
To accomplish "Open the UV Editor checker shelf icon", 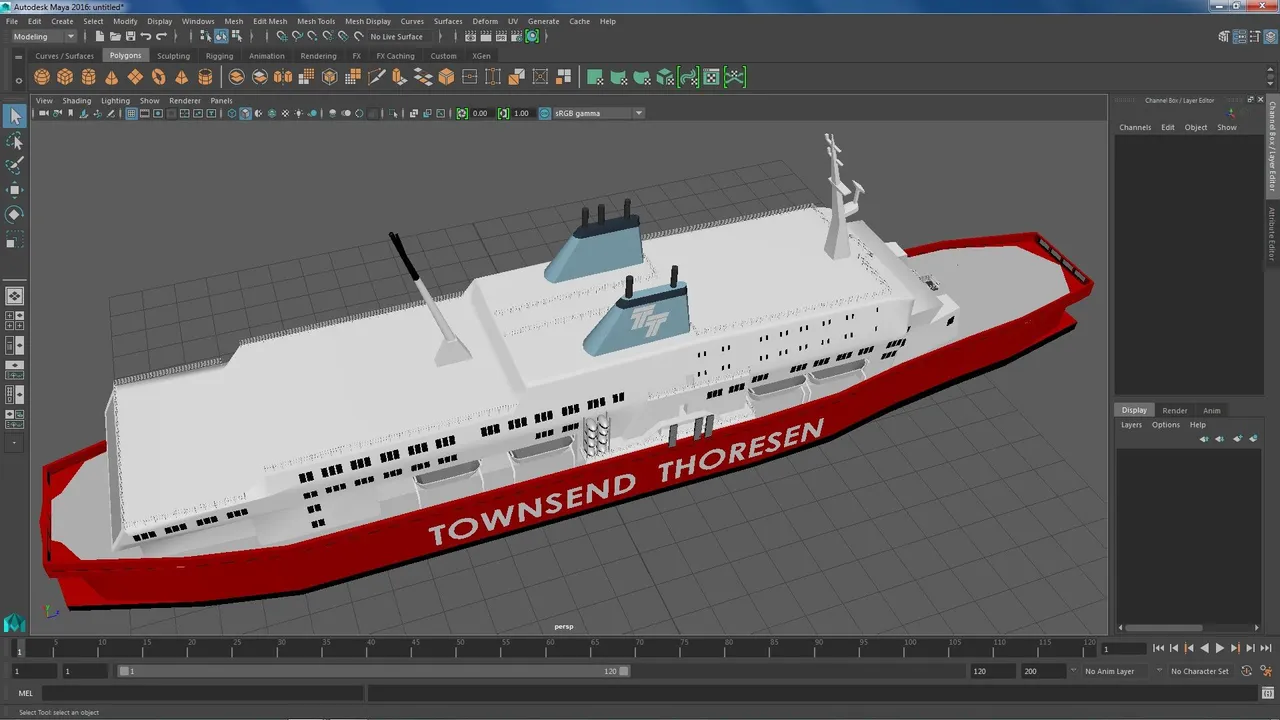I will tap(711, 77).
